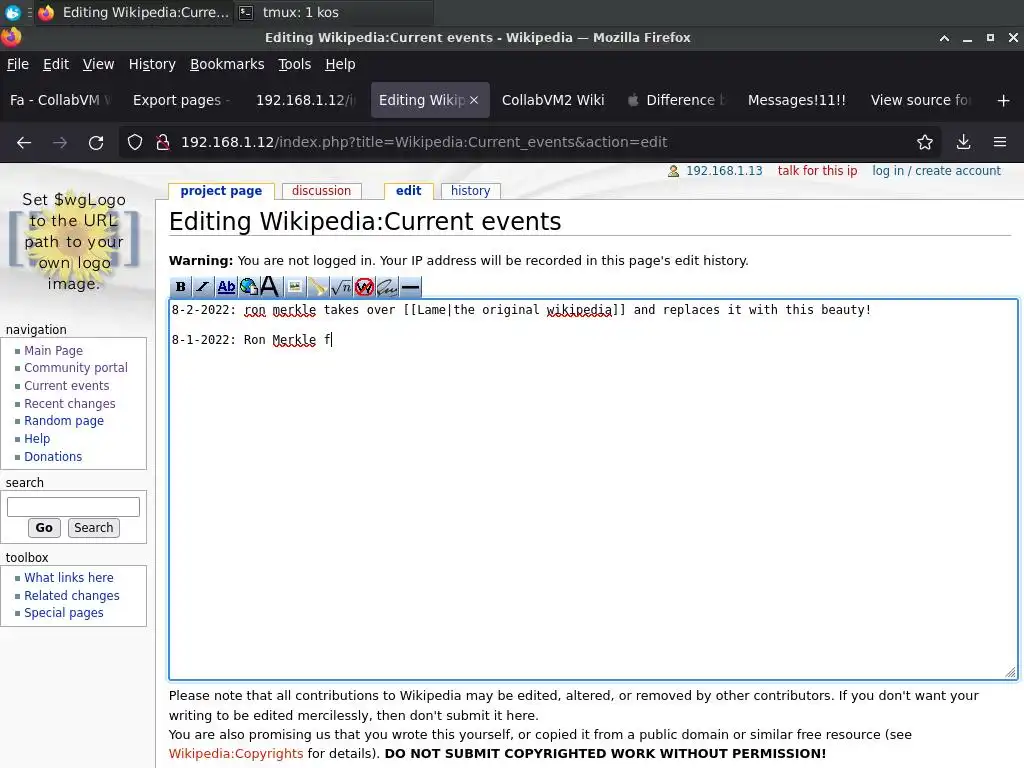The width and height of the screenshot is (1024, 768).
Task: Click the user avatar icon beside 192.168.1.13
Action: (673, 171)
